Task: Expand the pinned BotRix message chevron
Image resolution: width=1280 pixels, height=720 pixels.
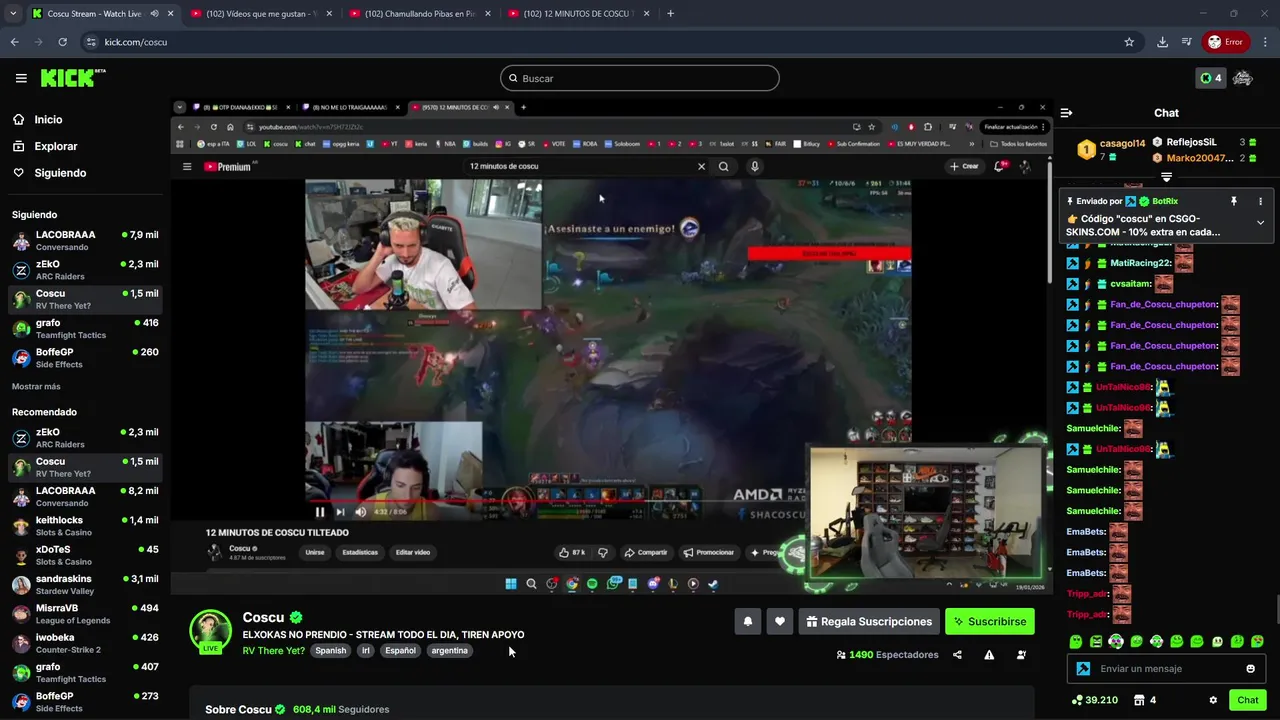Action: [x=1260, y=223]
